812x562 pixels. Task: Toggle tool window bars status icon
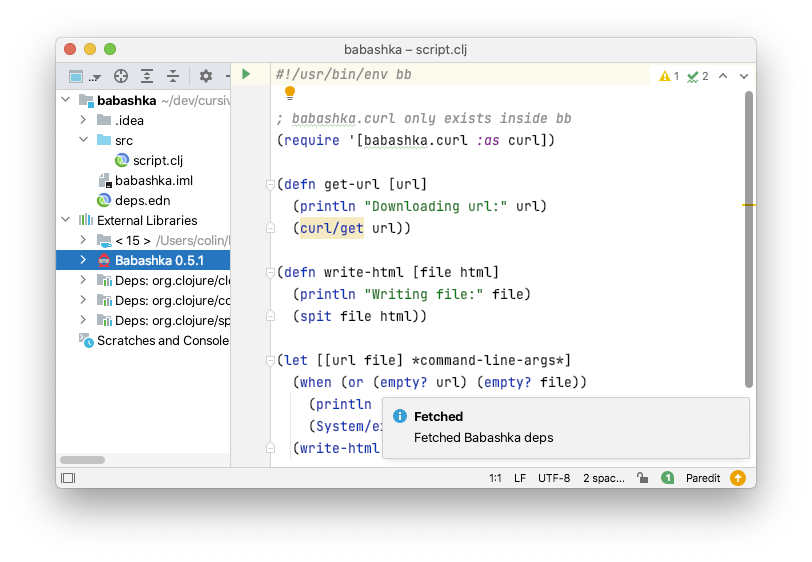(x=68, y=478)
